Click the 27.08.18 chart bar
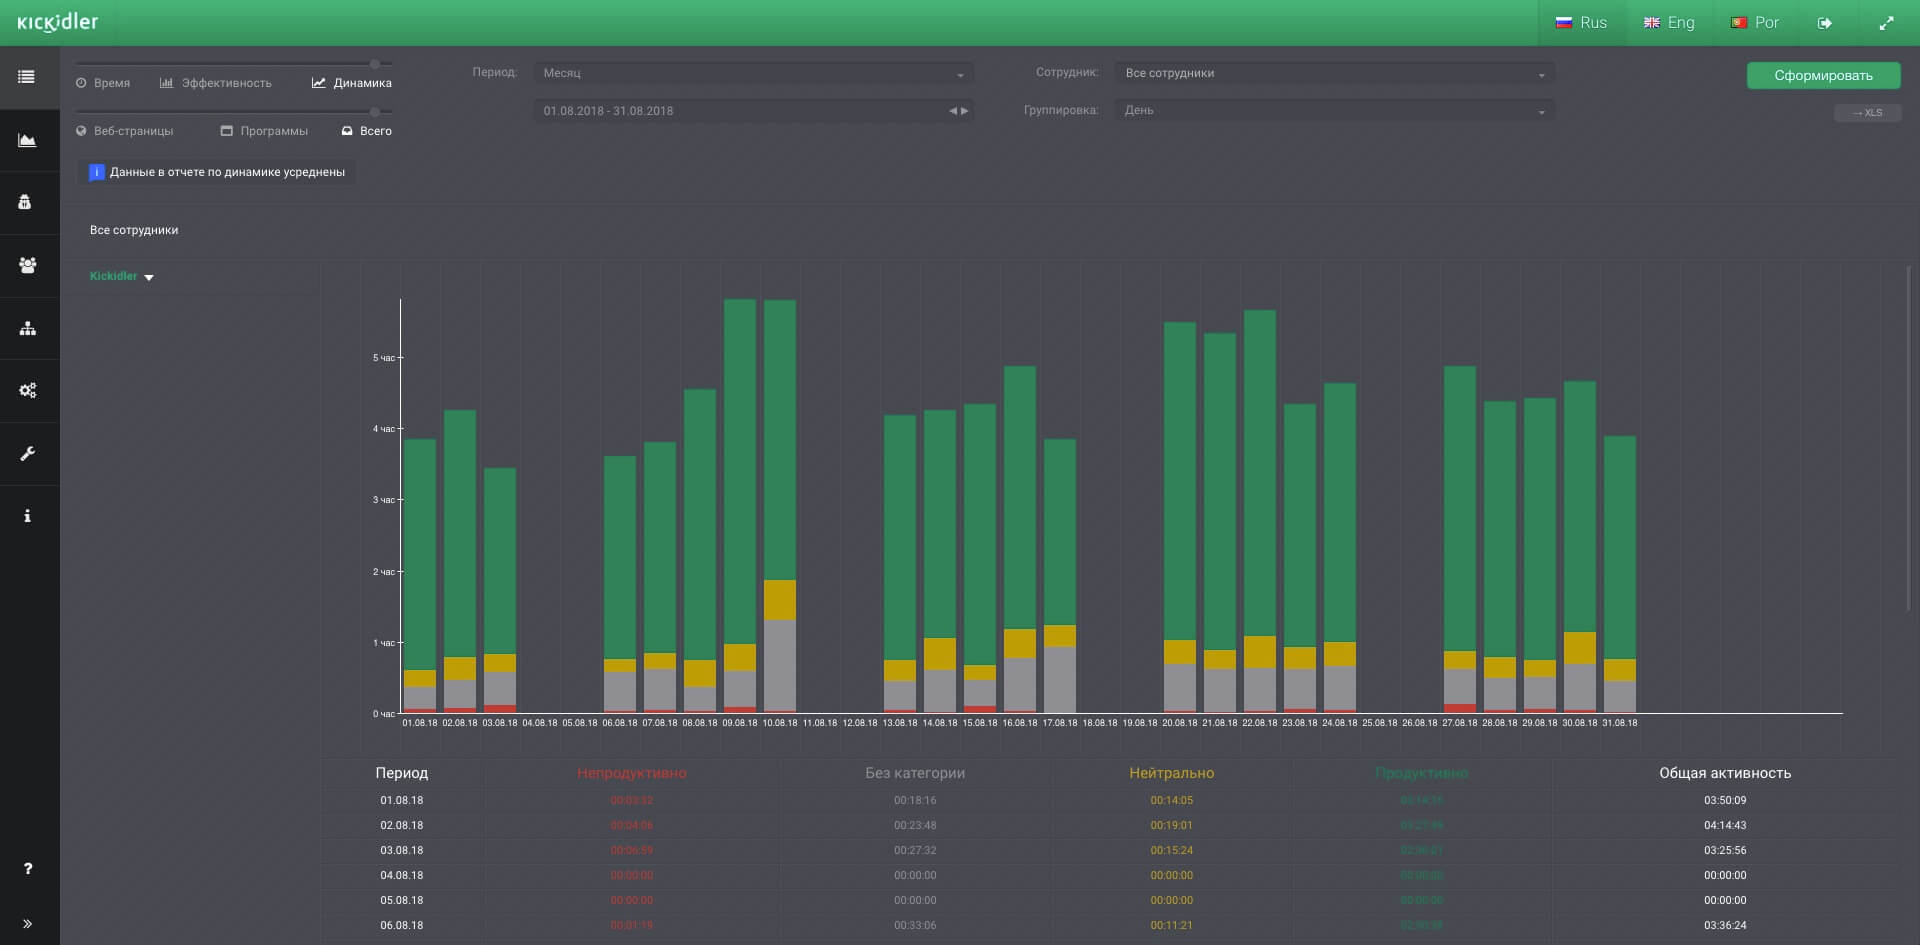Viewport: 1920px width, 945px height. [x=1460, y=539]
